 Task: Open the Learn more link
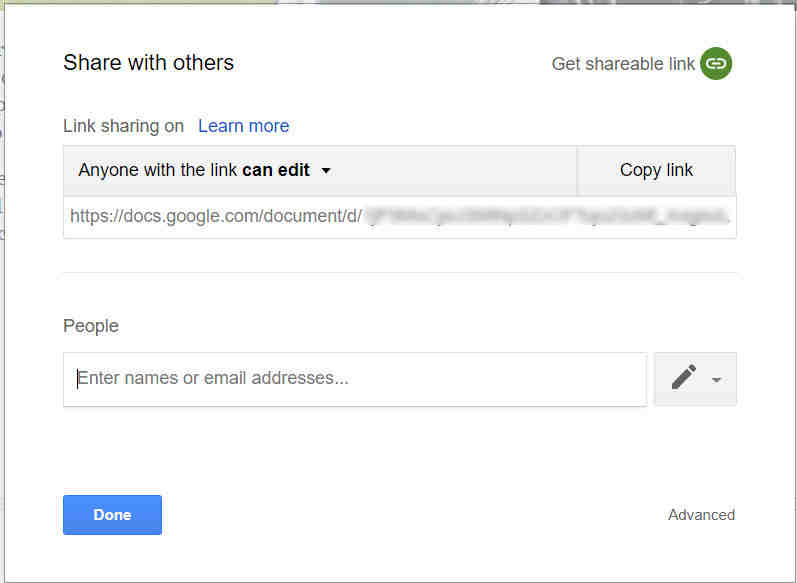tap(243, 126)
